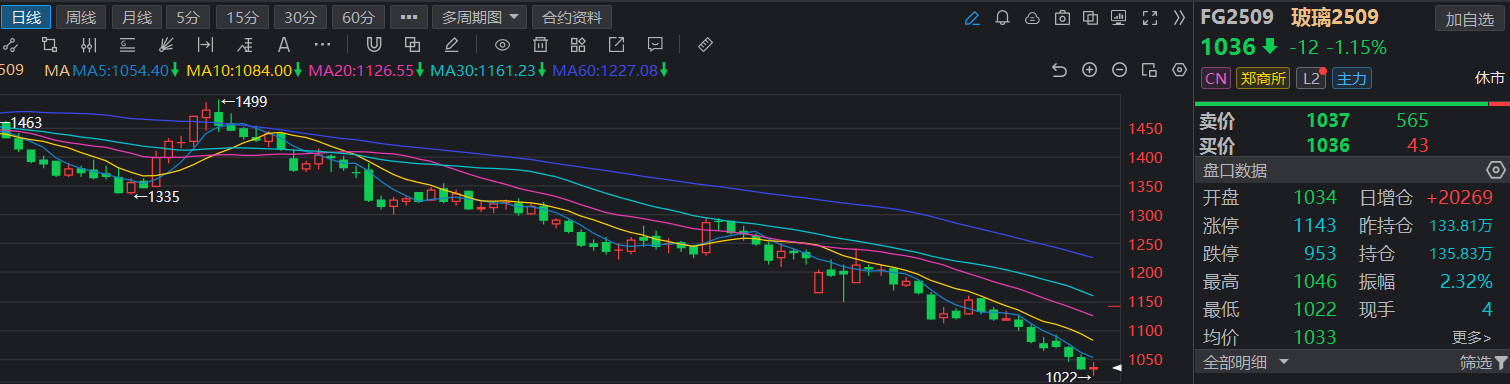Zoom out chart with minus icon
The image size is (1510, 384).
click(x=1120, y=70)
